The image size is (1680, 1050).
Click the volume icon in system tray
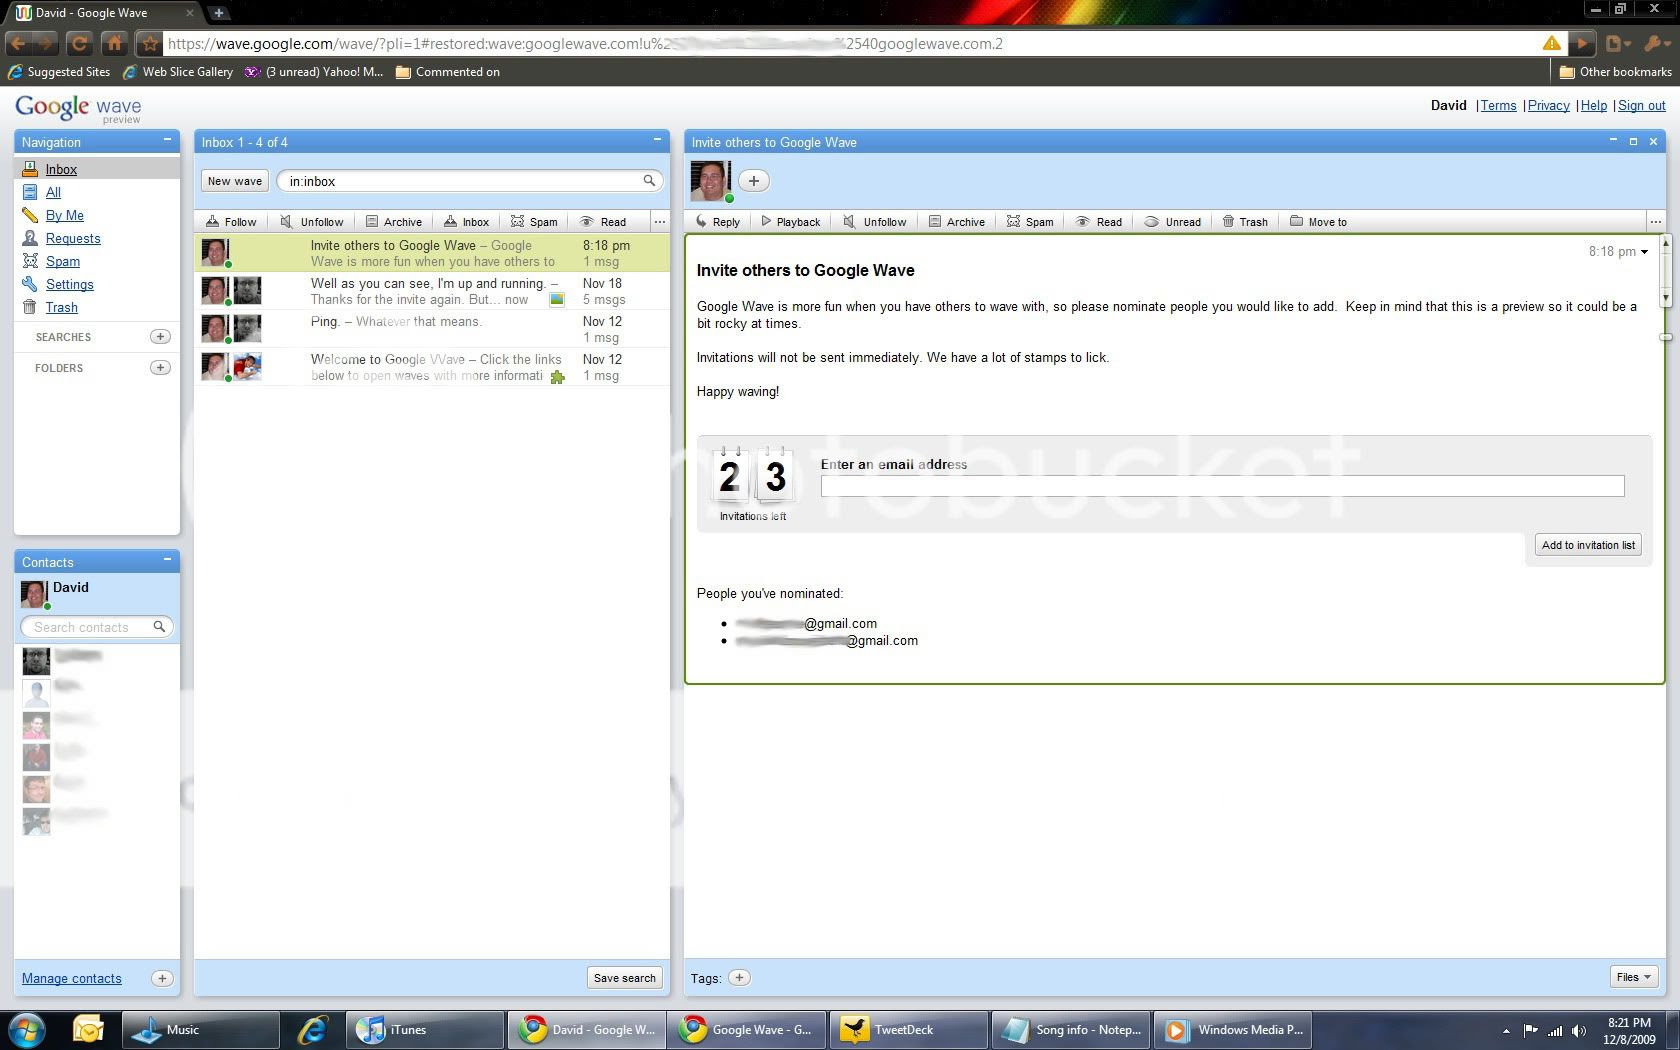pos(1578,1031)
